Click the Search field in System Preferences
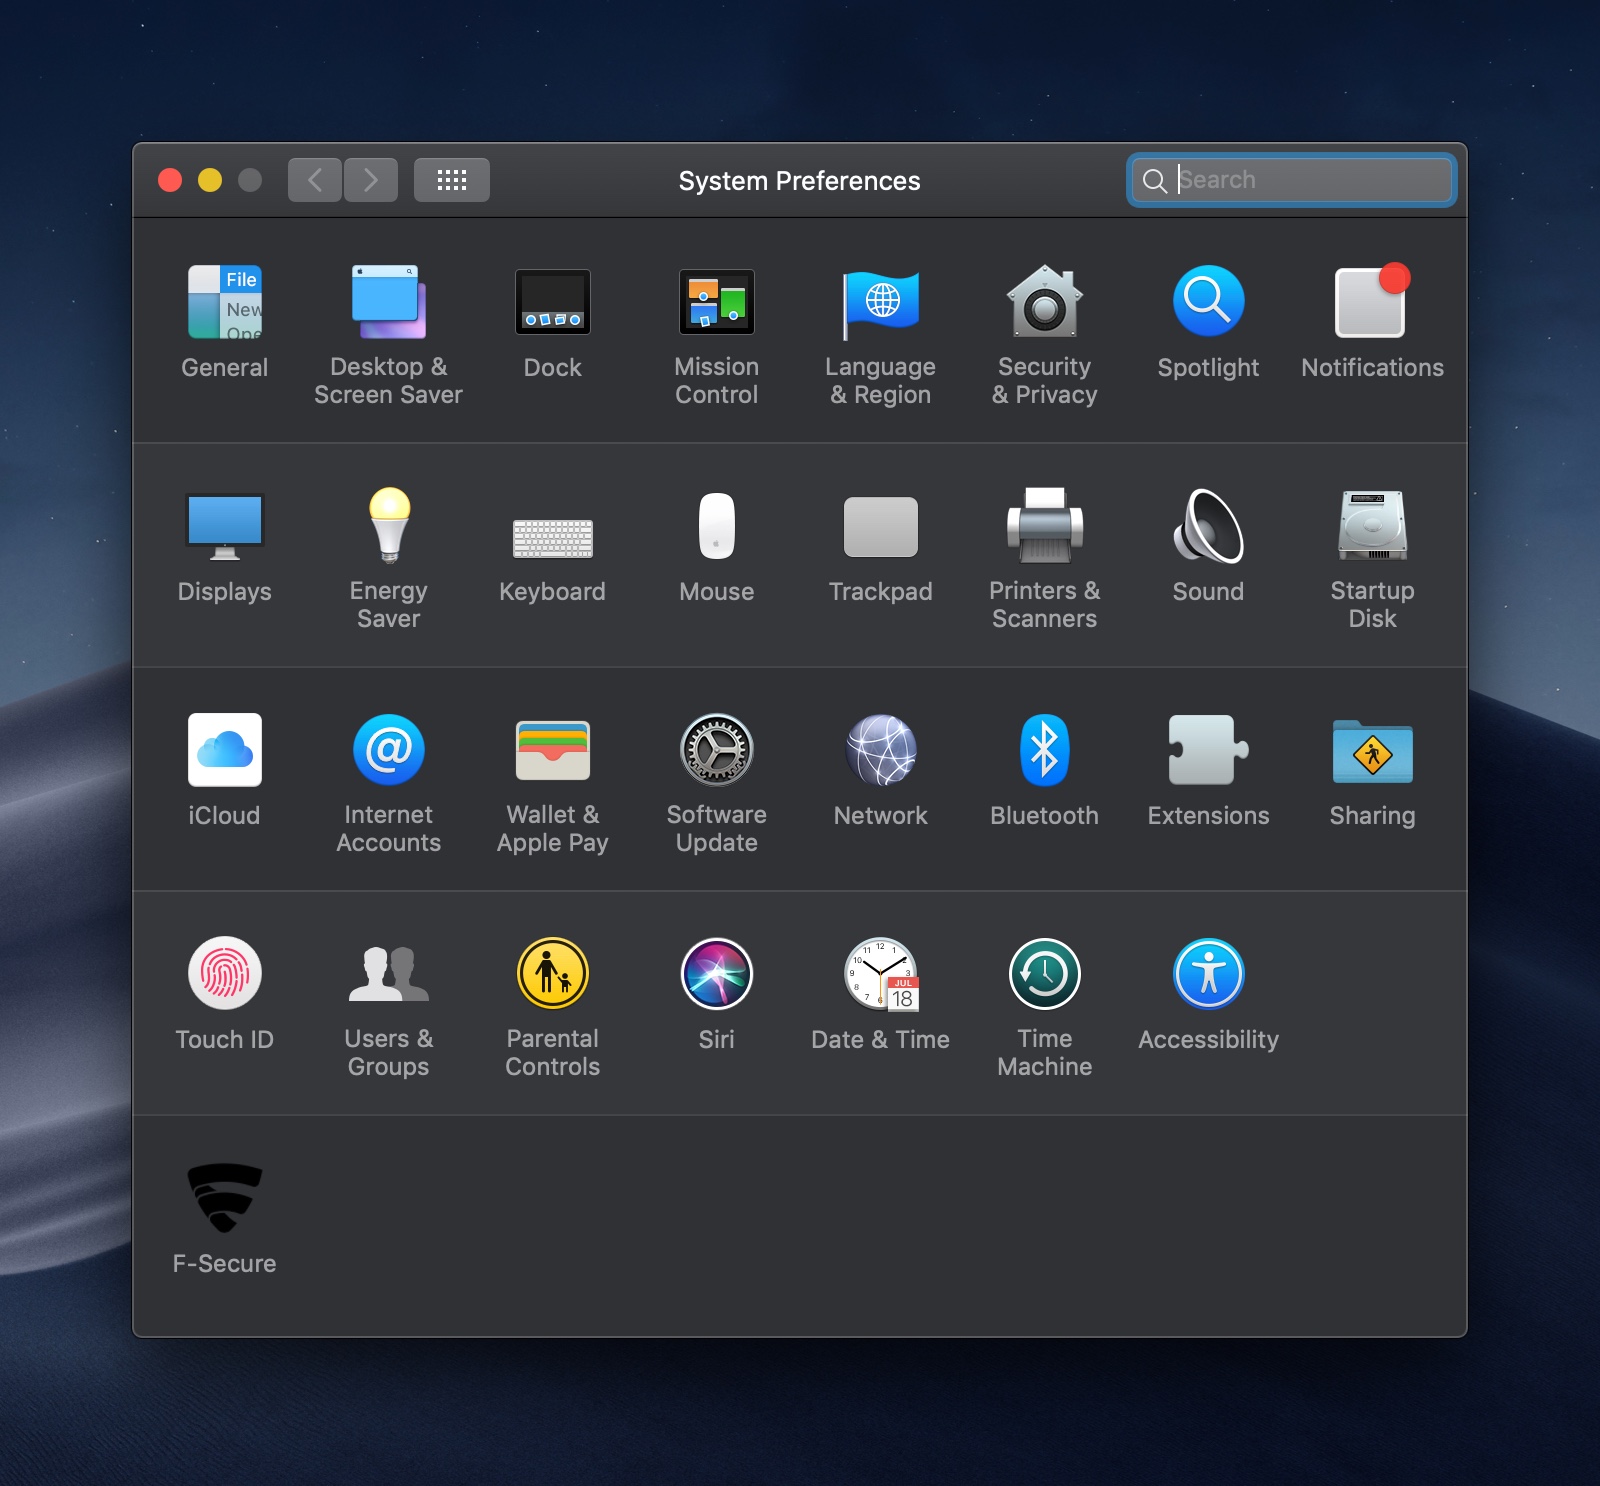 click(x=1291, y=180)
